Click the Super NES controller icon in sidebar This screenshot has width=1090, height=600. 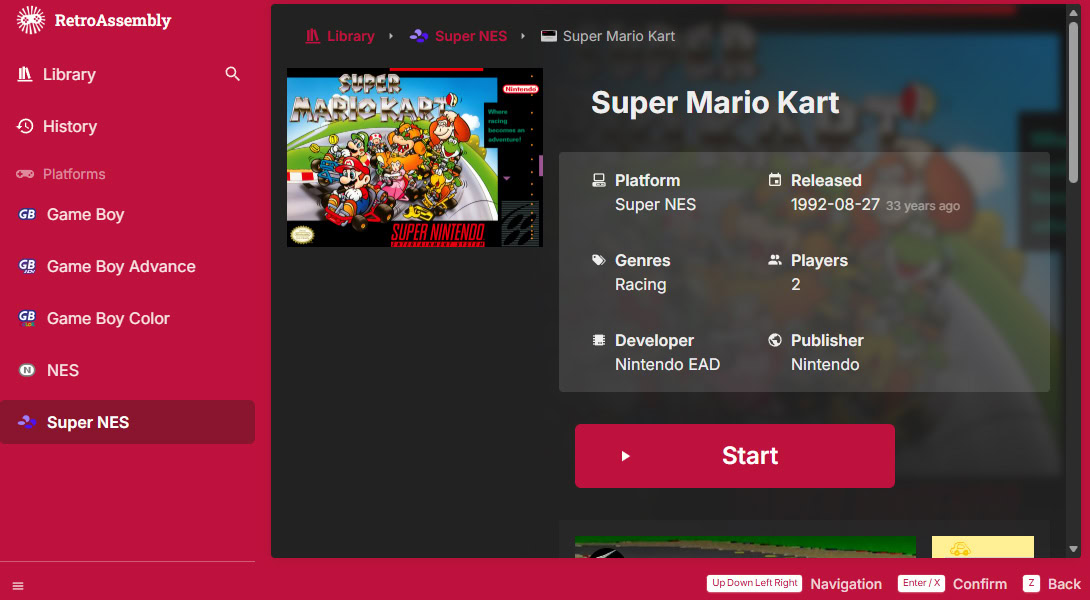tap(27, 422)
